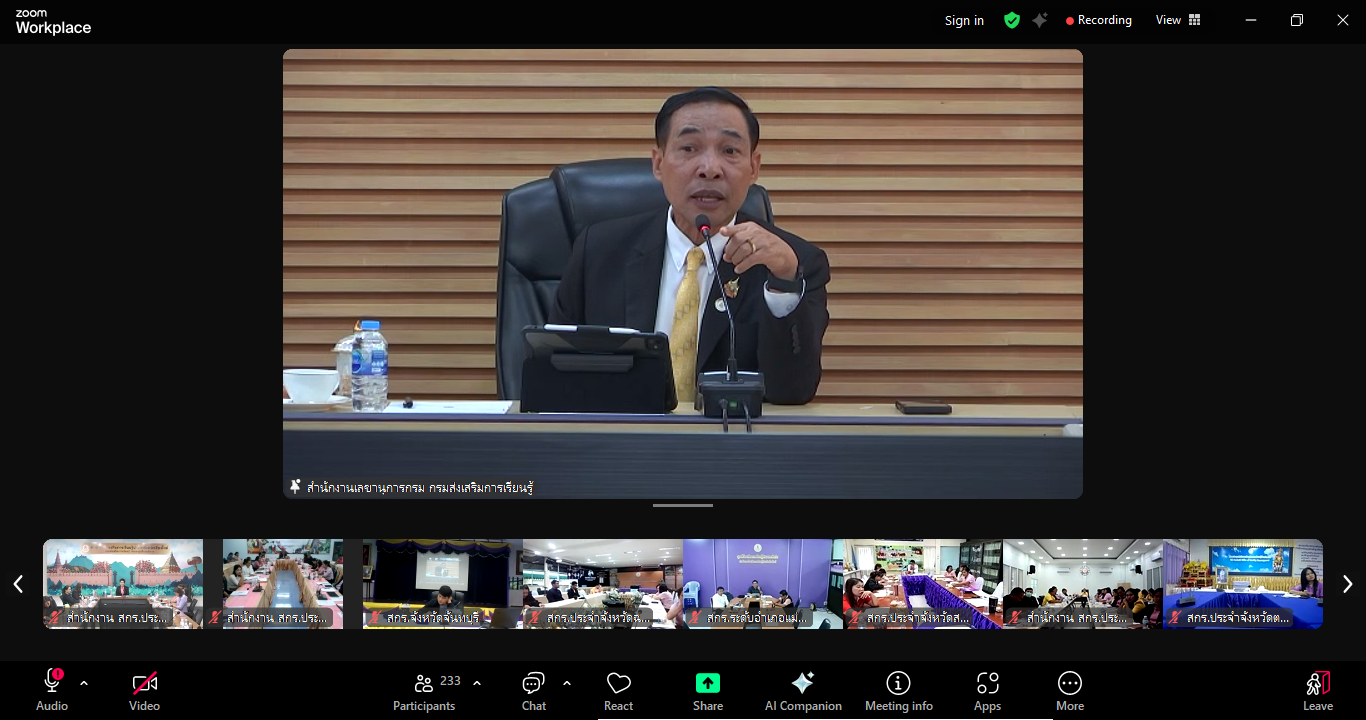Go to previous participants with left arrow
This screenshot has width=1366, height=720.
coord(18,584)
